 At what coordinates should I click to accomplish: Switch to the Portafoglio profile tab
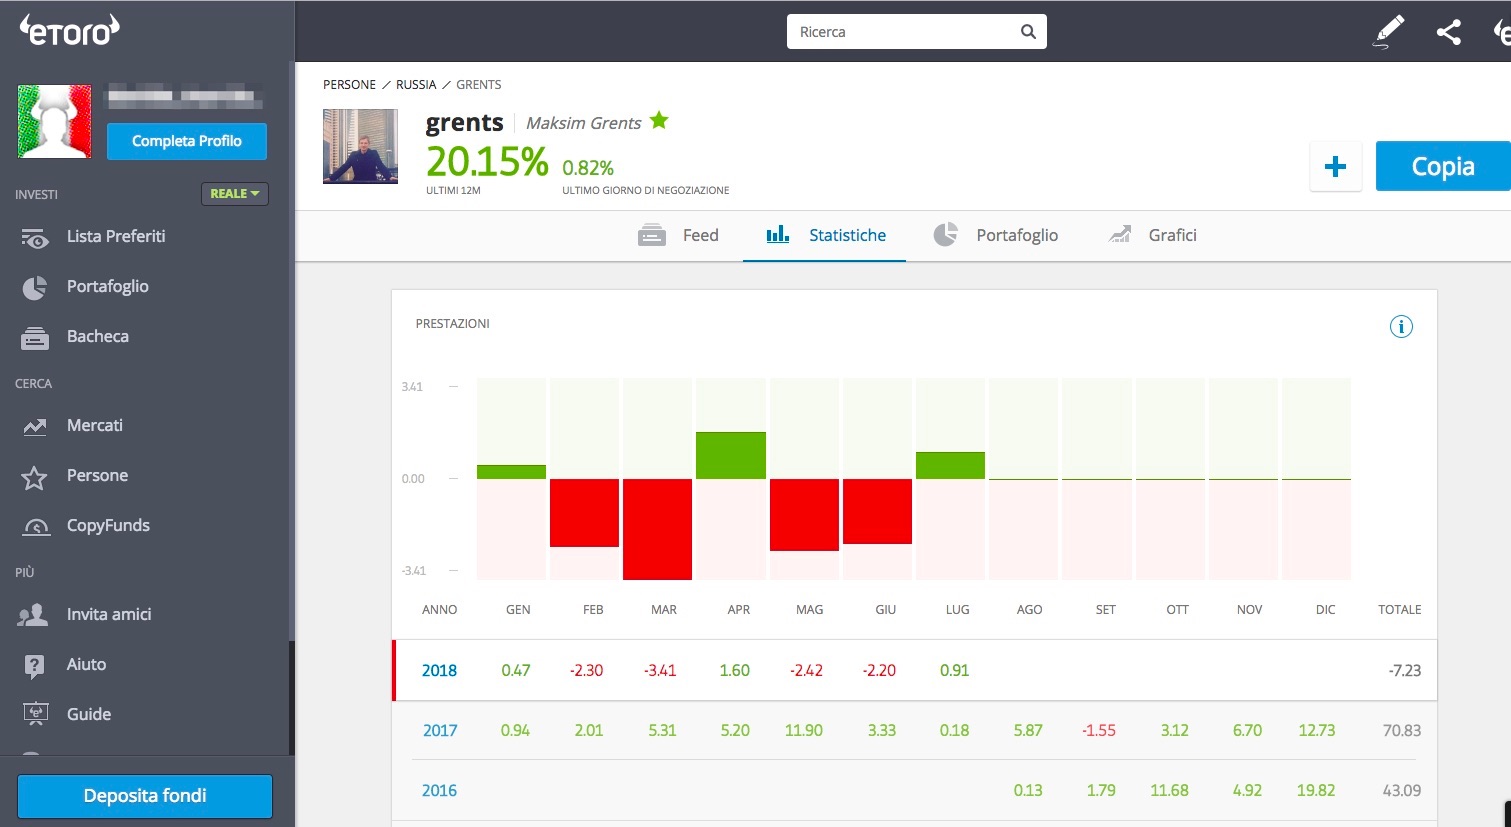coord(996,235)
